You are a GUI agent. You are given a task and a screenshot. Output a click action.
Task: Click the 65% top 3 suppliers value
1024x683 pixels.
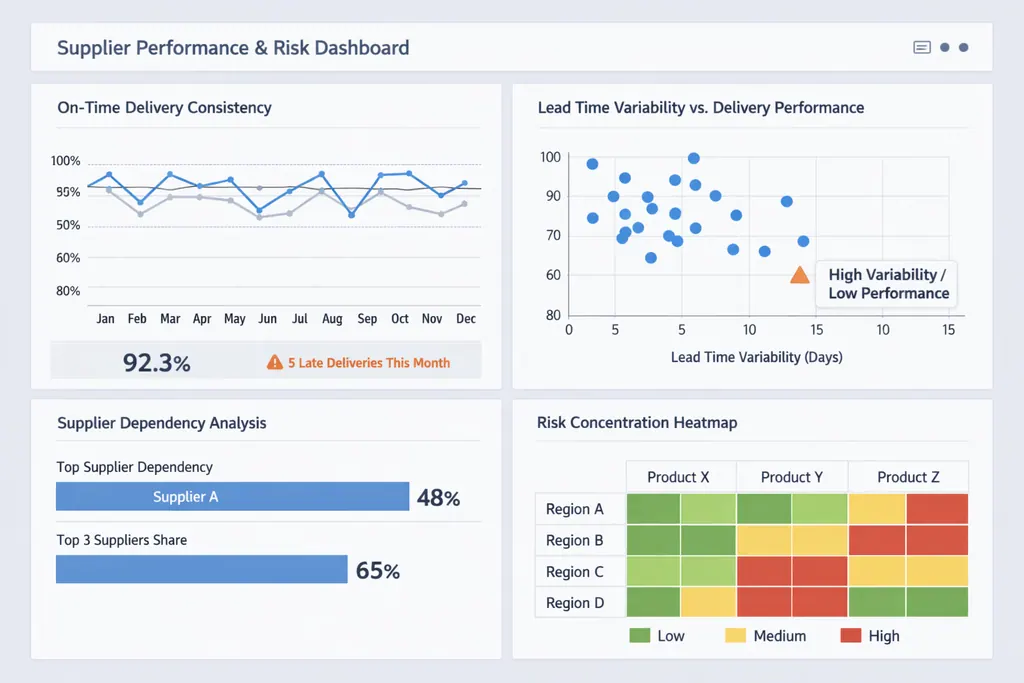(x=377, y=571)
